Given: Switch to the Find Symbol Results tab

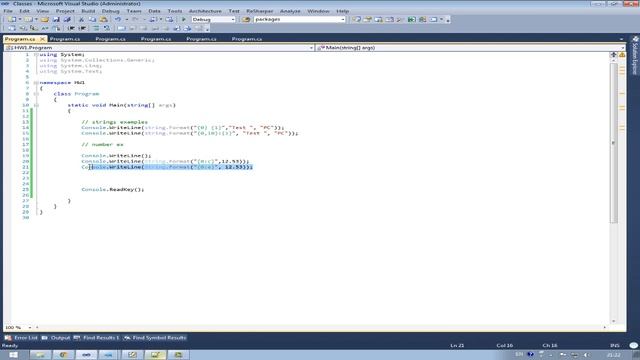Looking at the screenshot, I should click(x=155, y=338).
